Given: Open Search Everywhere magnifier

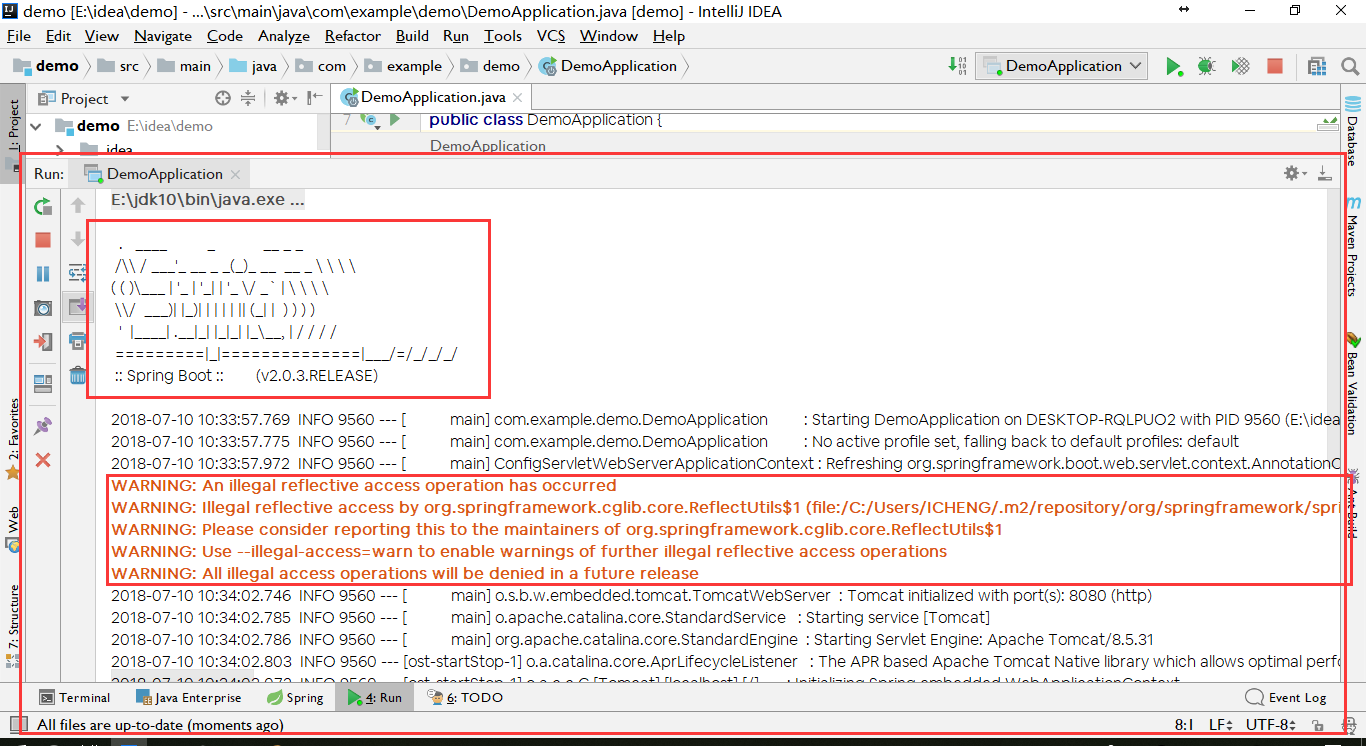Looking at the screenshot, I should coord(1349,66).
